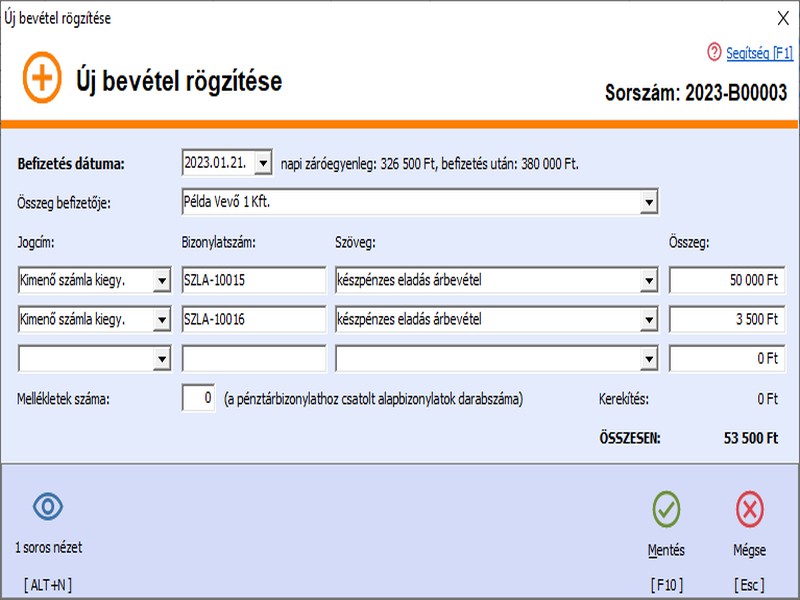Screen dimensions: 800x600
Task: Click the orange plus icon in the header
Action: (44, 76)
